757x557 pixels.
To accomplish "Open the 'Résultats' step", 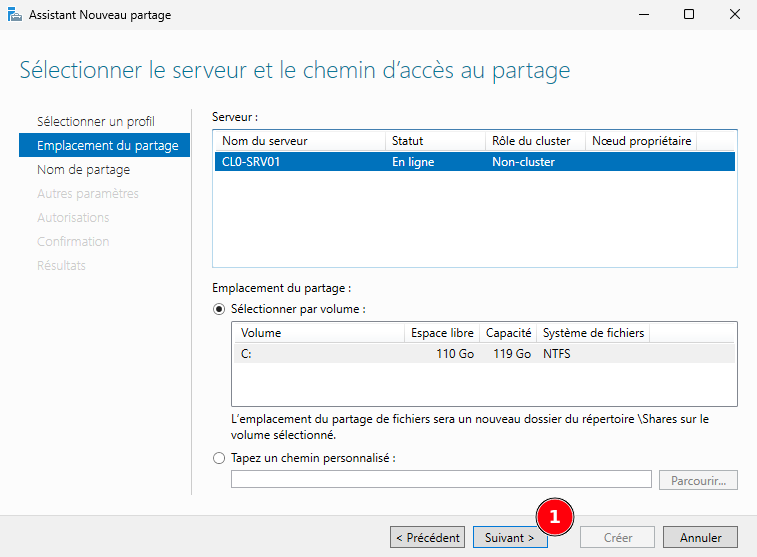I will (61, 265).
